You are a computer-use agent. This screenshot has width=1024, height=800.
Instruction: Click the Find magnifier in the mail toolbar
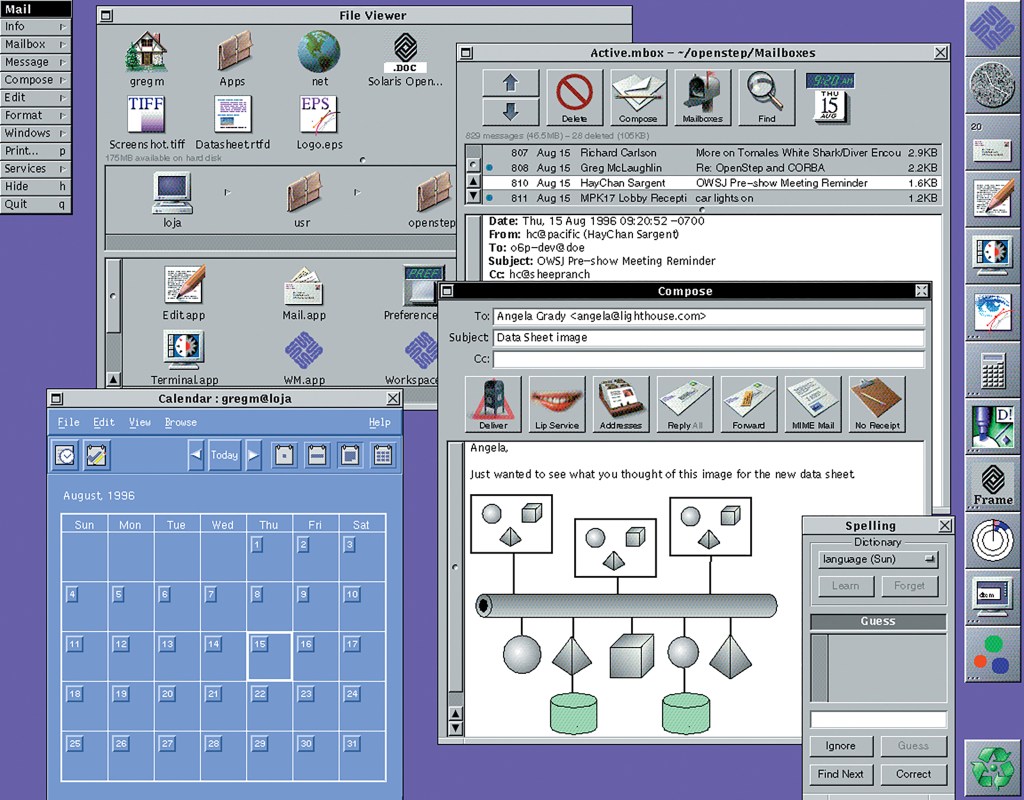click(766, 97)
